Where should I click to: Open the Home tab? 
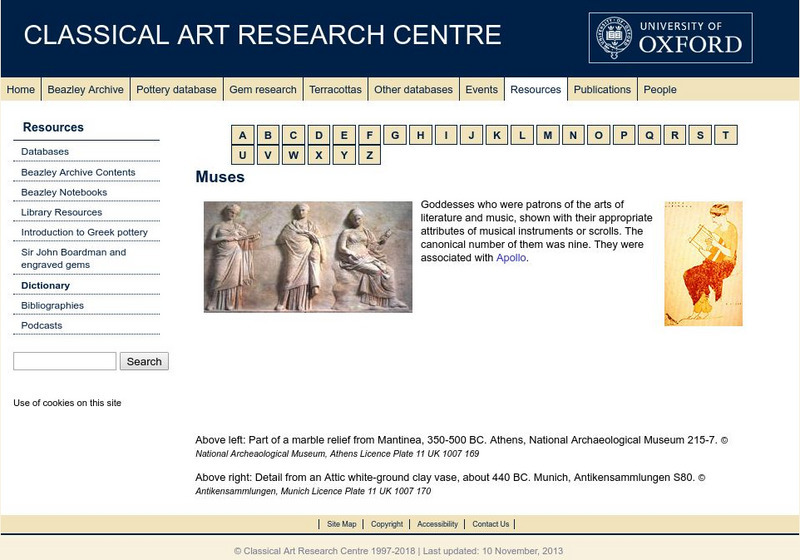click(20, 89)
